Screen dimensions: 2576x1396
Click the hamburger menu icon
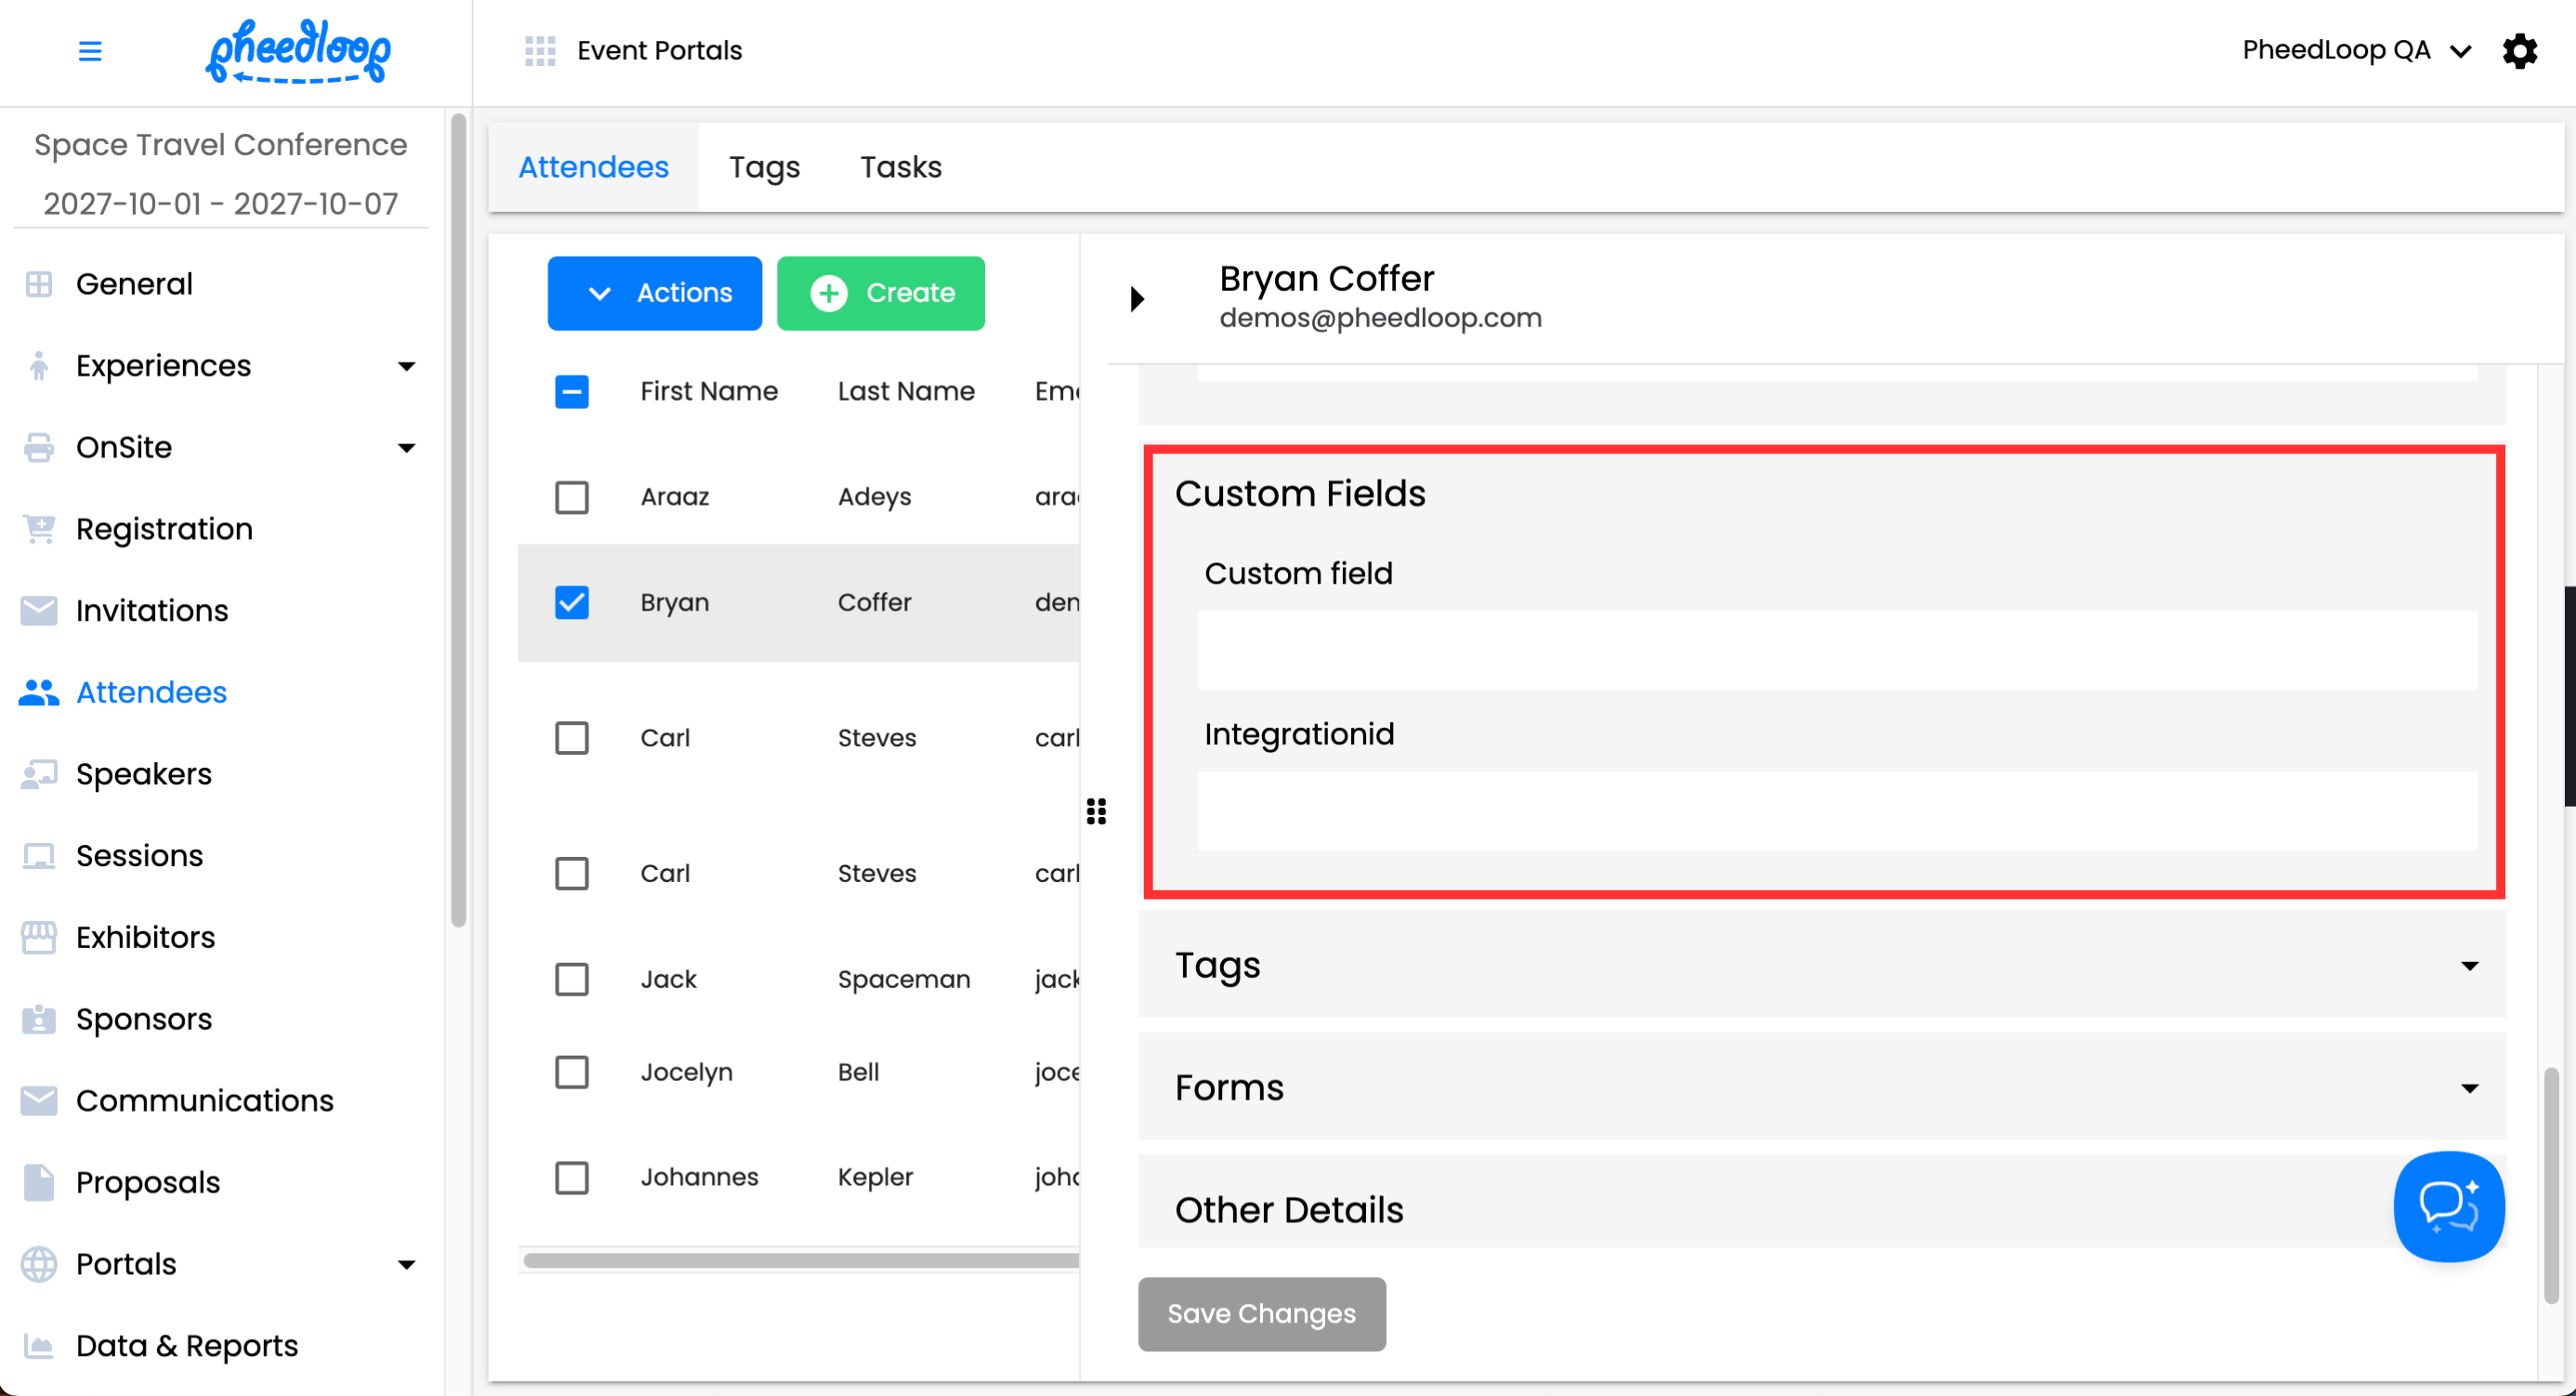90,51
